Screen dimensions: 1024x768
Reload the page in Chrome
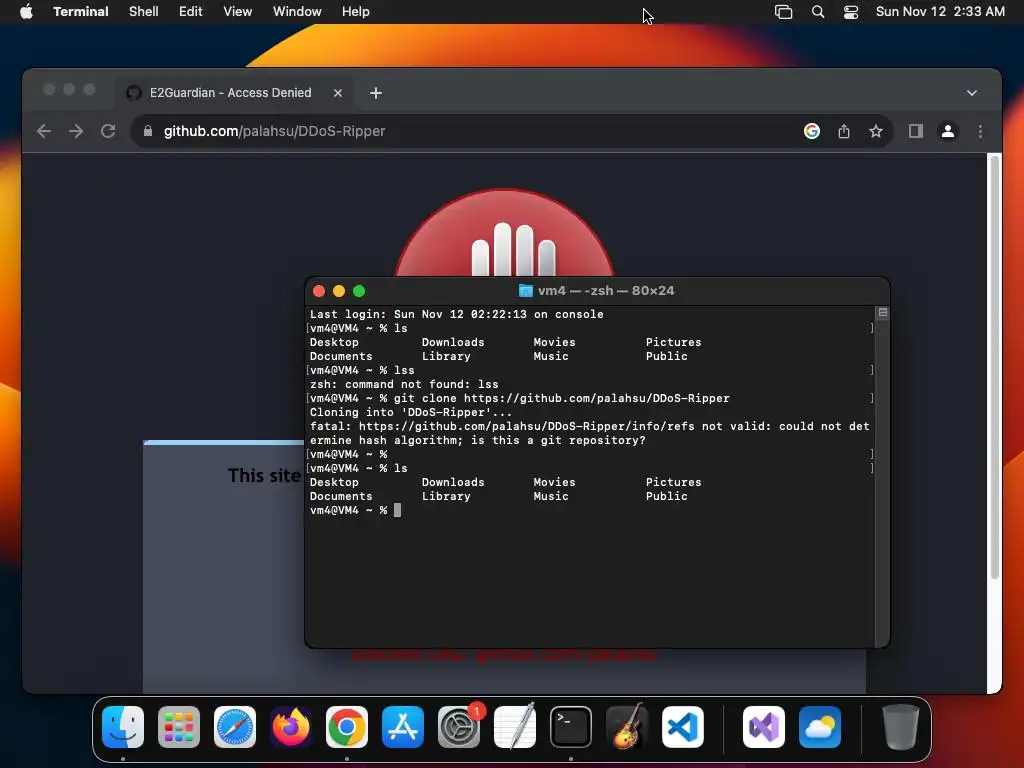pos(108,131)
